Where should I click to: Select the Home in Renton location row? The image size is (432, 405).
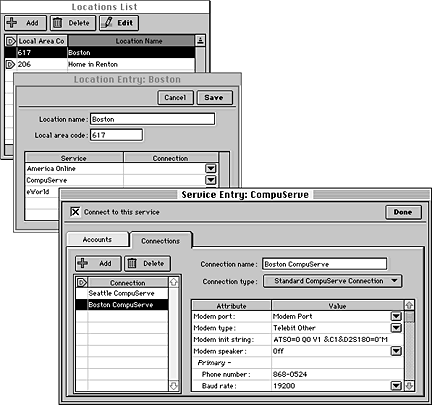(x=100, y=64)
